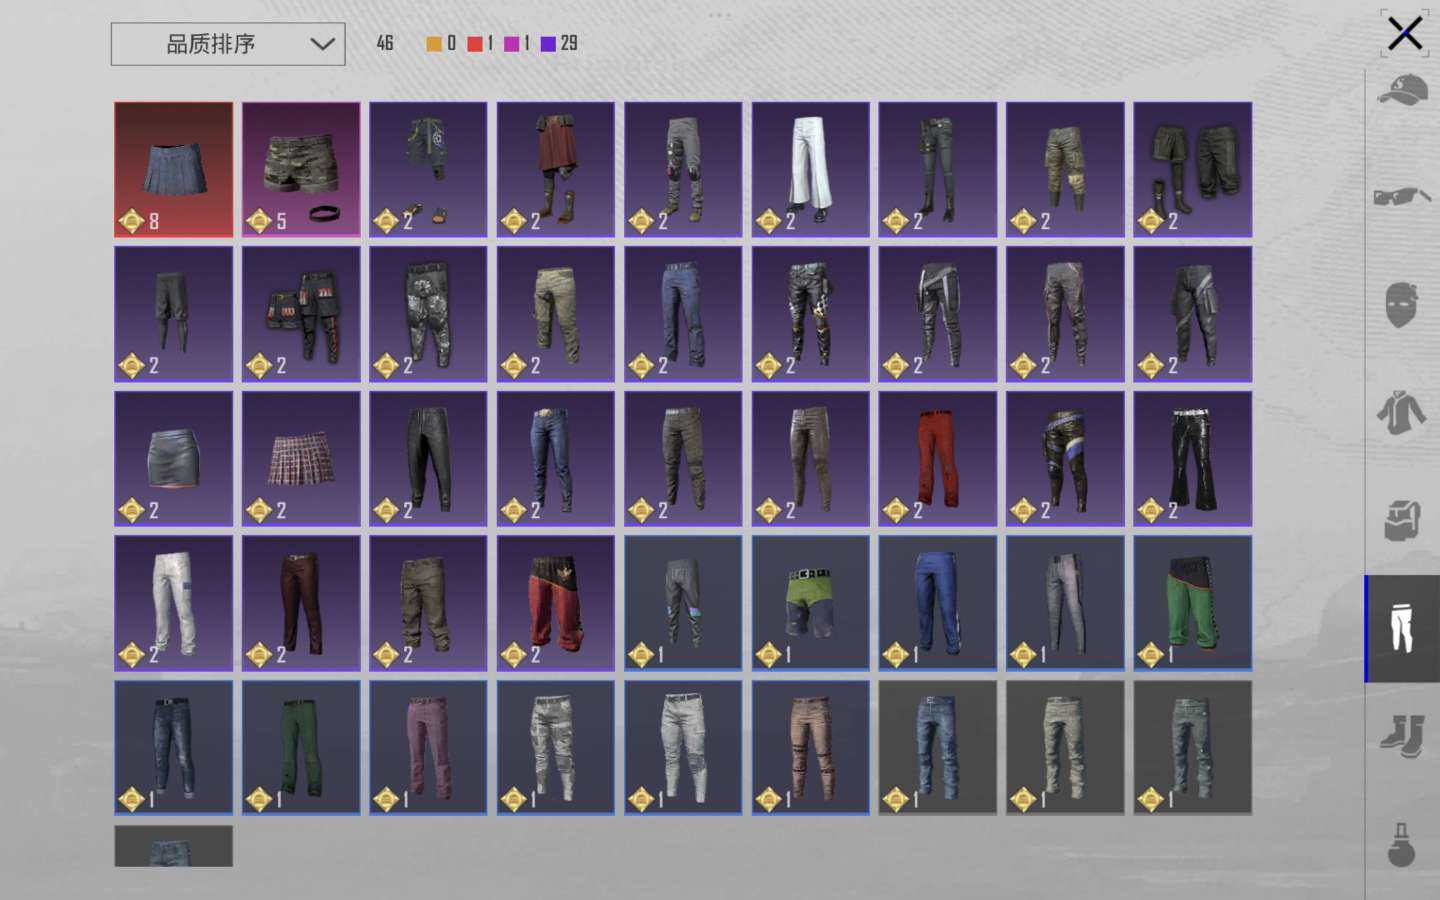Select the green baggy shorts item
Image resolution: width=1440 pixels, height=900 pixels.
tap(1192, 603)
